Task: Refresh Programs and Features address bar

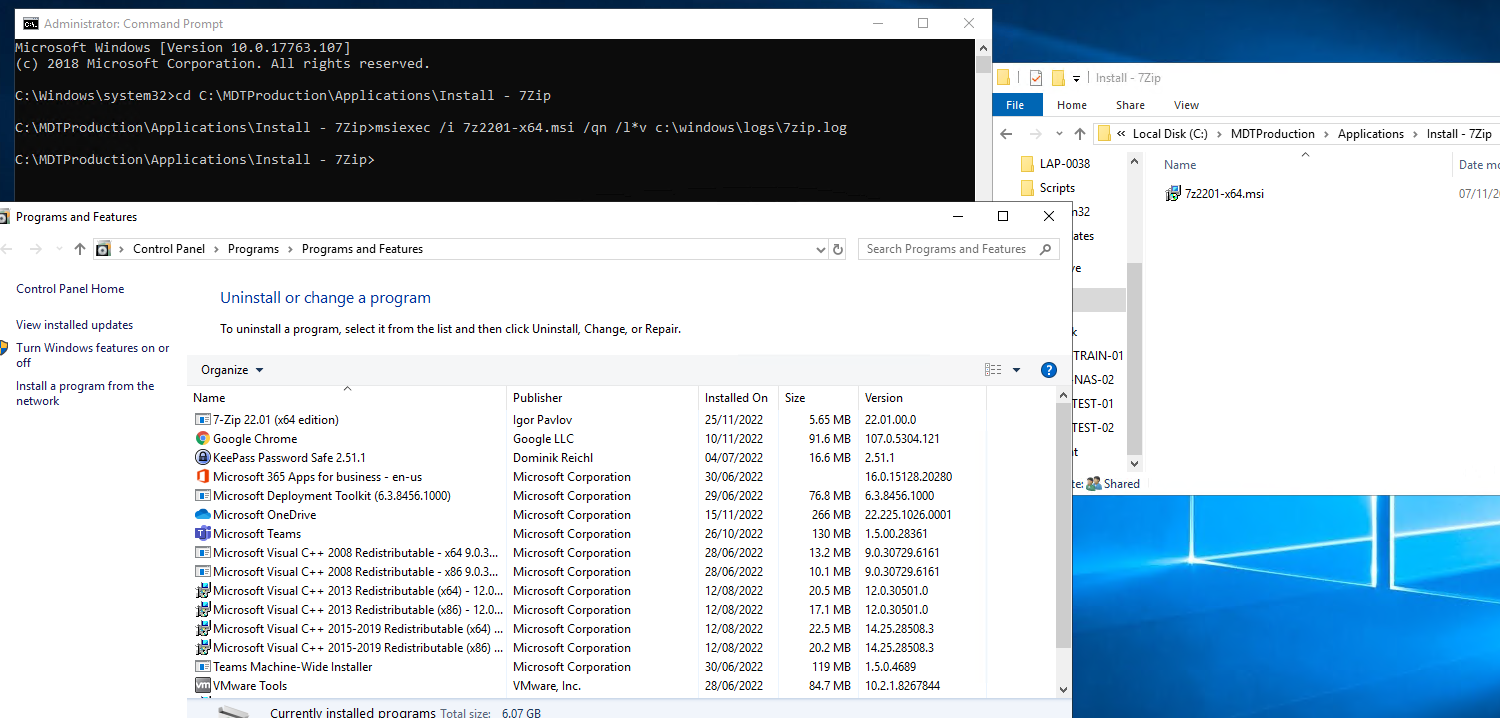Action: tap(838, 249)
